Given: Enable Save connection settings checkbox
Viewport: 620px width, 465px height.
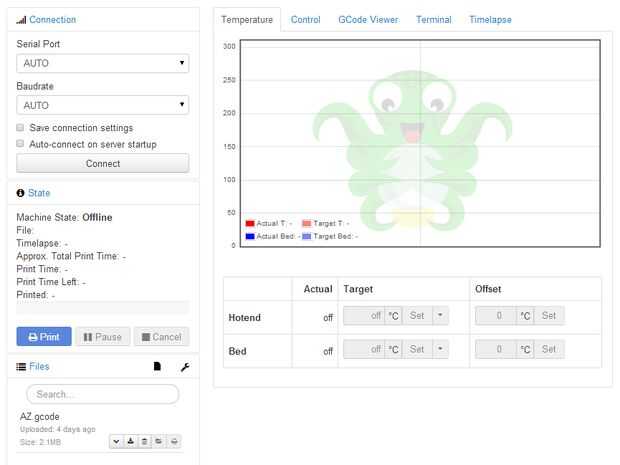Looking at the screenshot, I should [20, 127].
